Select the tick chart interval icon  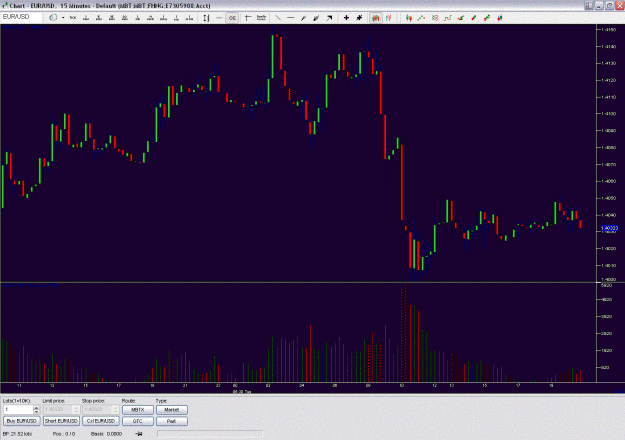click(73, 18)
